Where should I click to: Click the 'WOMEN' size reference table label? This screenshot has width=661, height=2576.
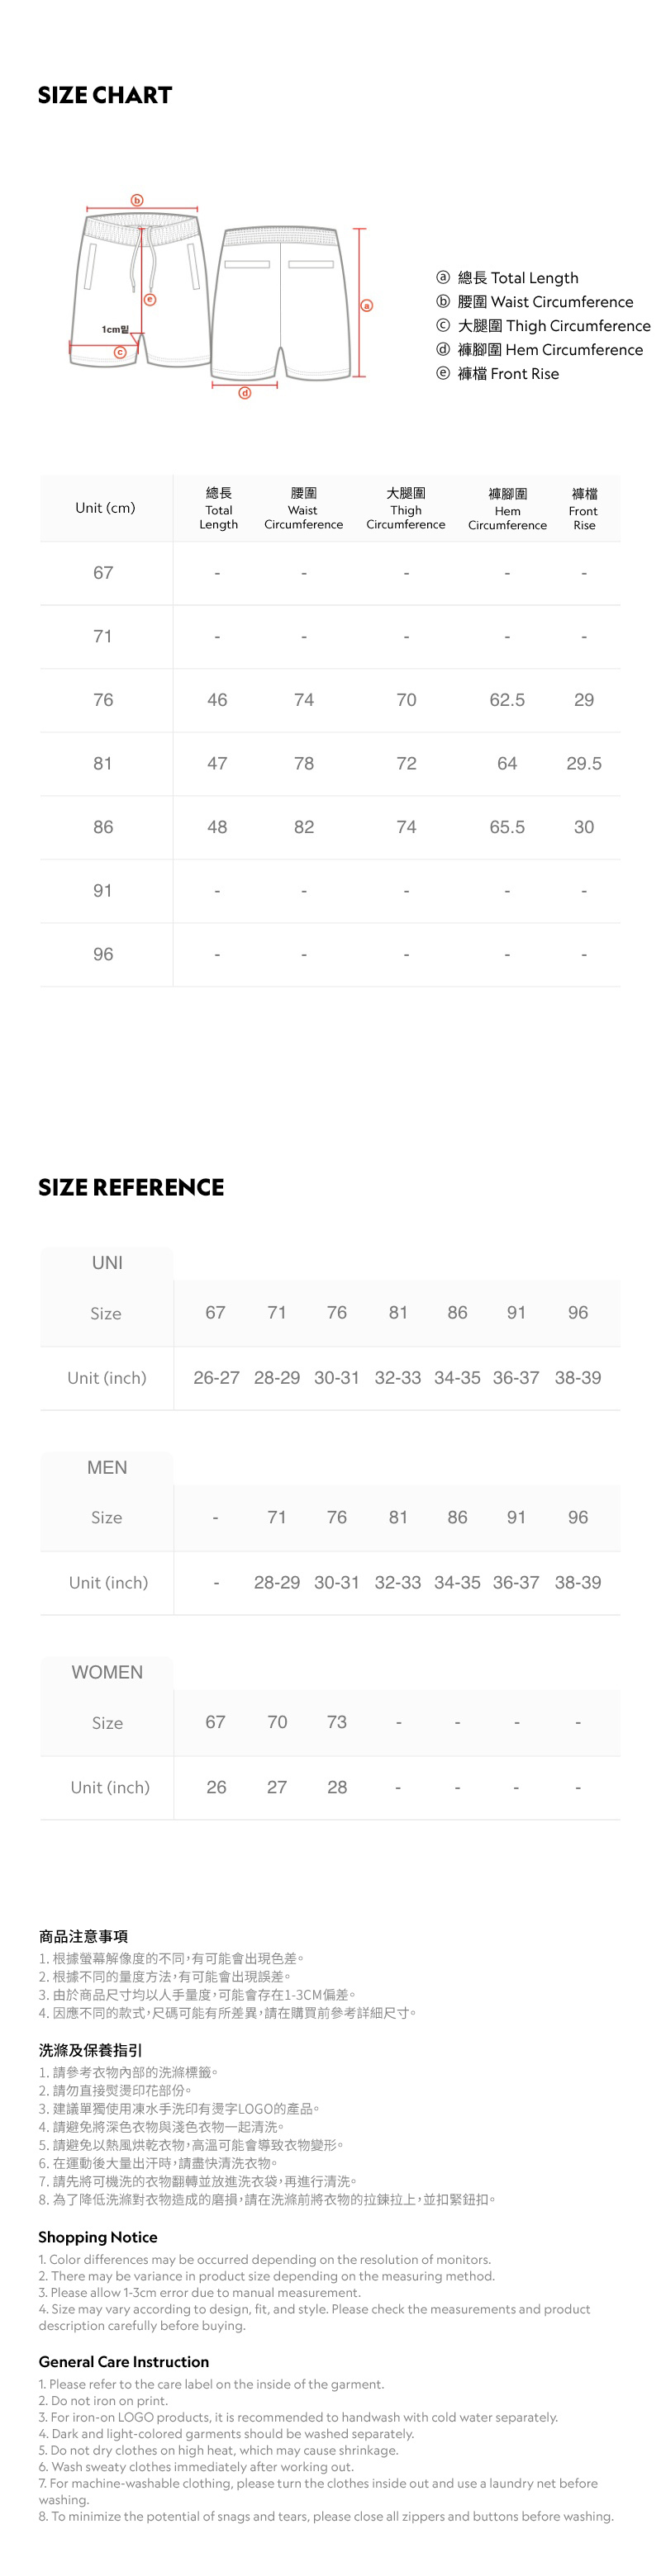(107, 1672)
